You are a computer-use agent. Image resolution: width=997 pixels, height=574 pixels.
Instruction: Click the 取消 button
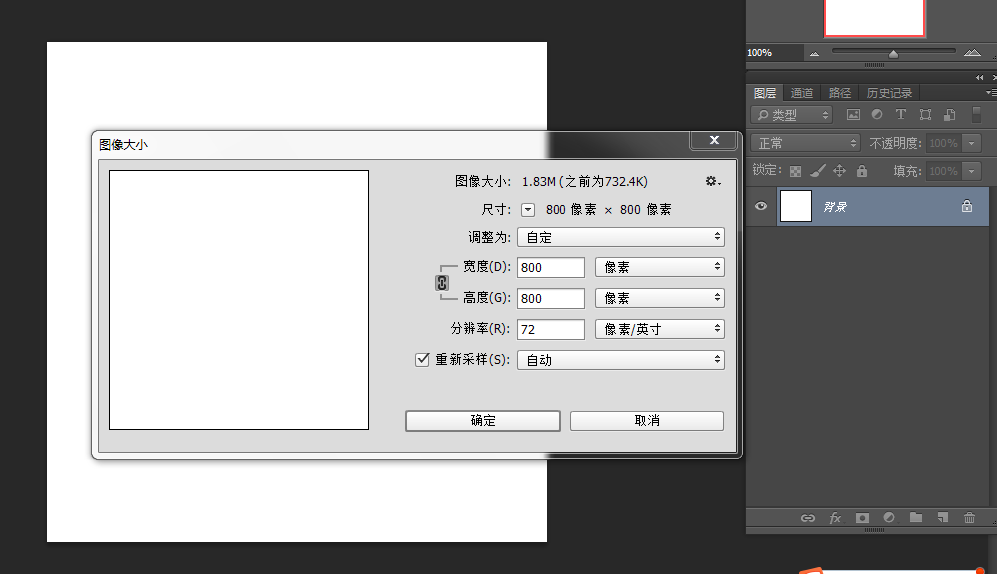tap(647, 421)
